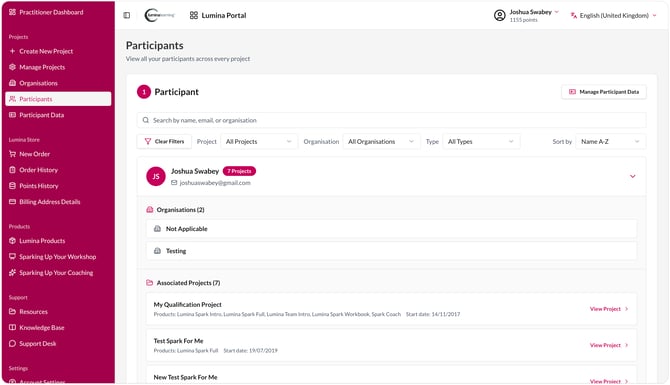This screenshot has height=385, width=670.
Task: Open Organisations in the sidebar
Action: click(x=38, y=83)
